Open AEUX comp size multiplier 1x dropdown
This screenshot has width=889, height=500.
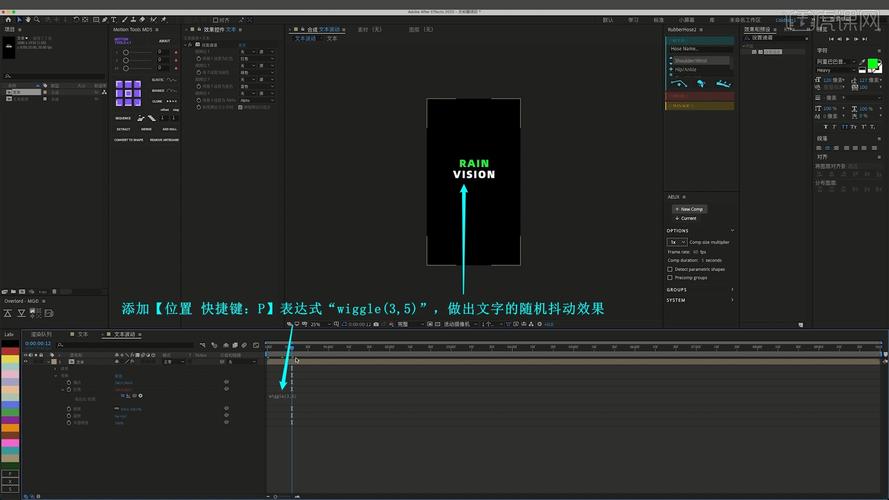pos(677,242)
